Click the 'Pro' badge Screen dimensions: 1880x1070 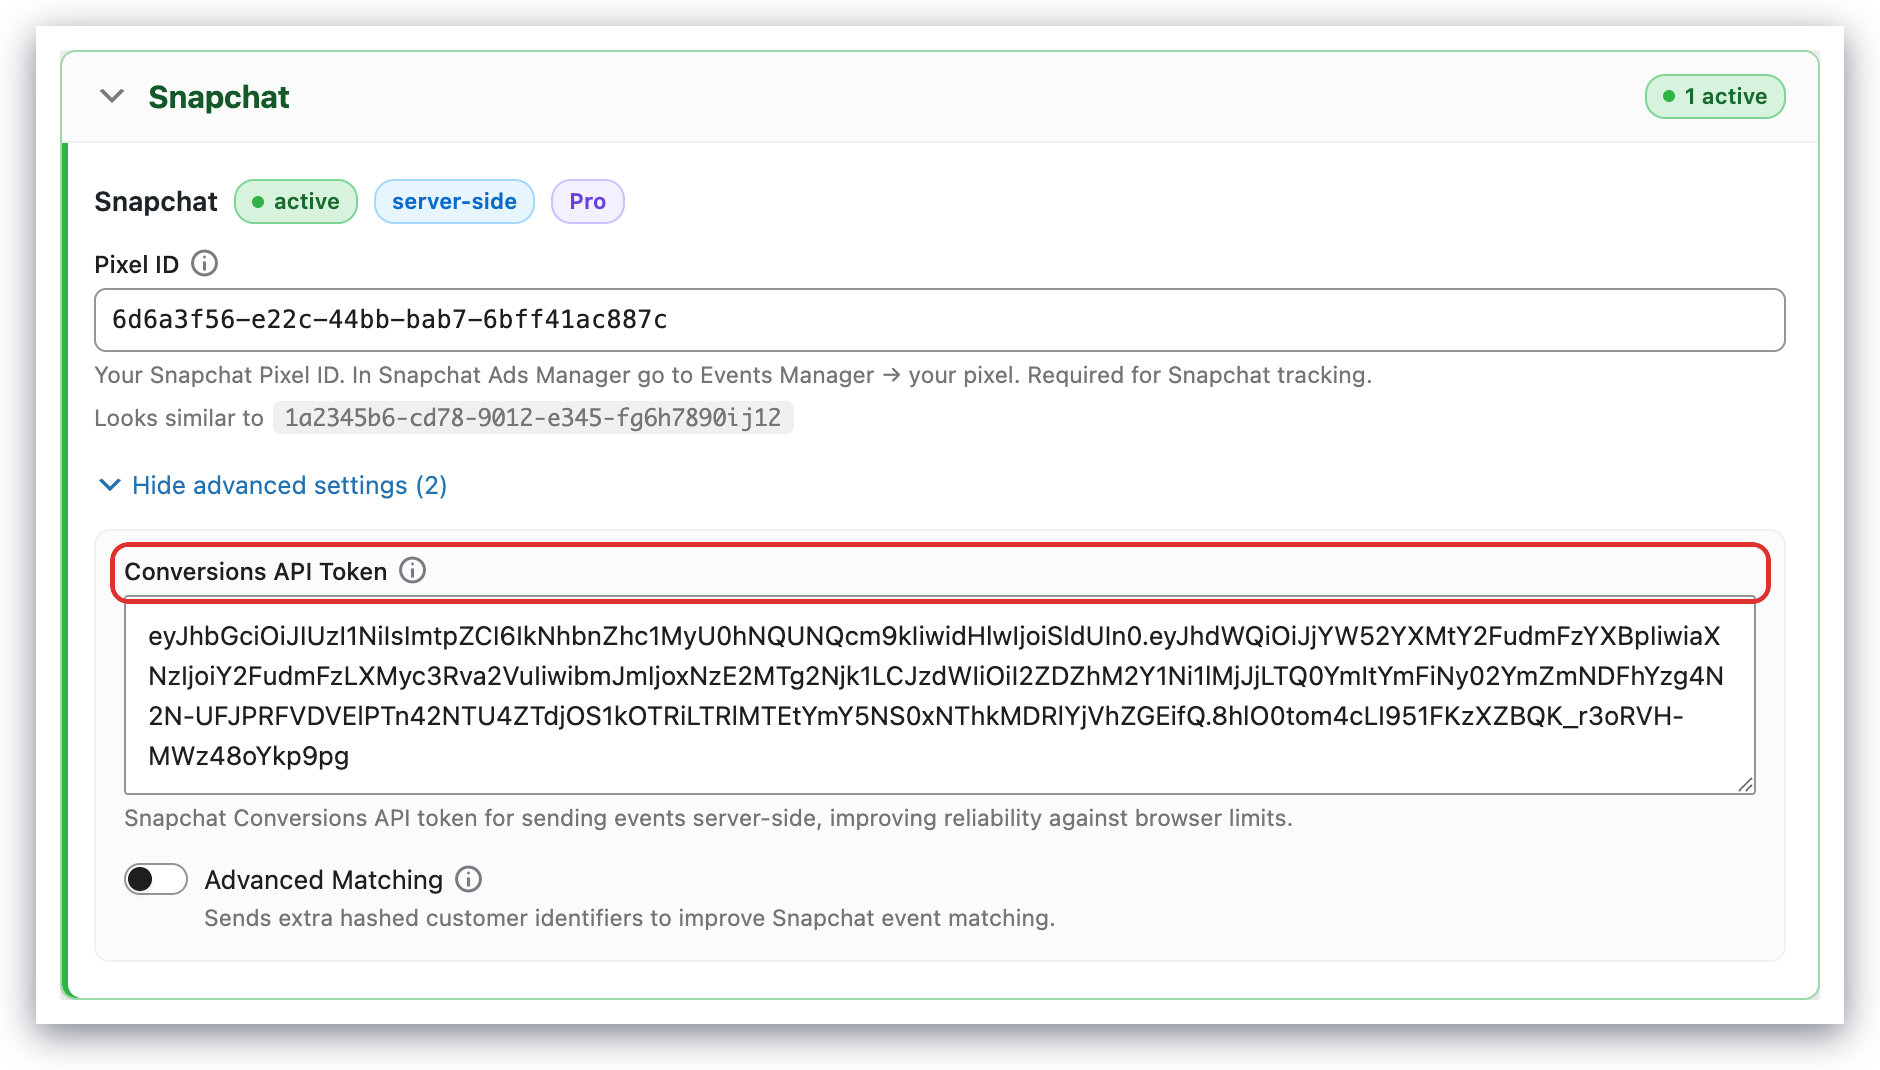pos(588,201)
